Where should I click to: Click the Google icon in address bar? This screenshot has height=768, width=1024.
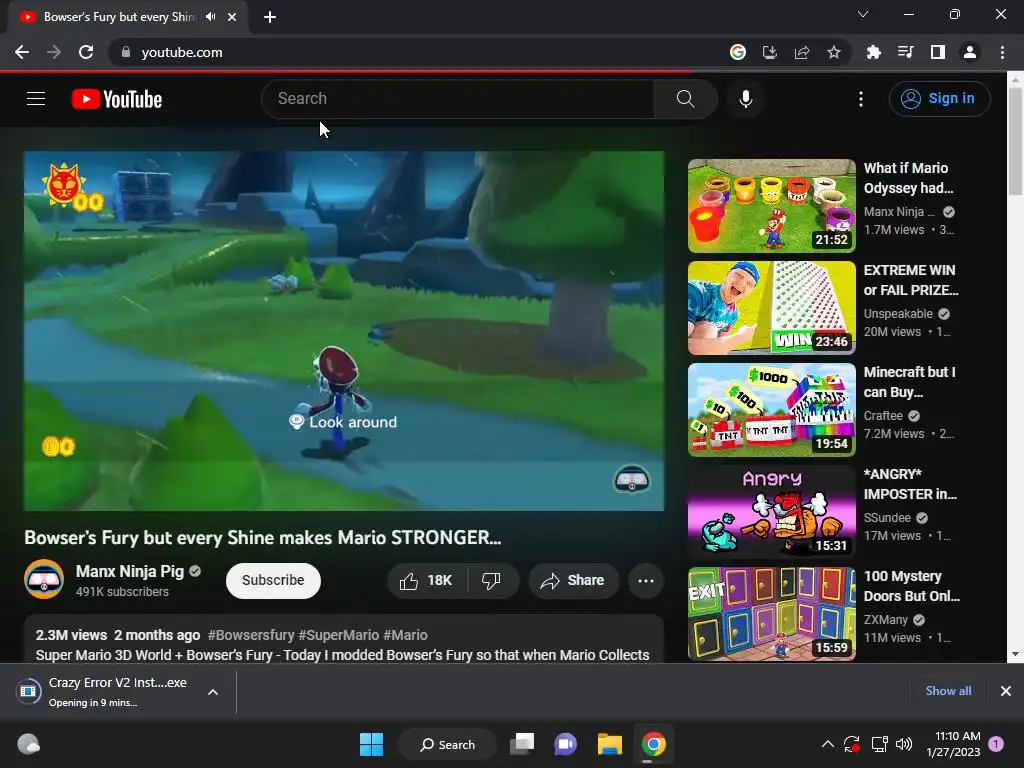click(738, 52)
